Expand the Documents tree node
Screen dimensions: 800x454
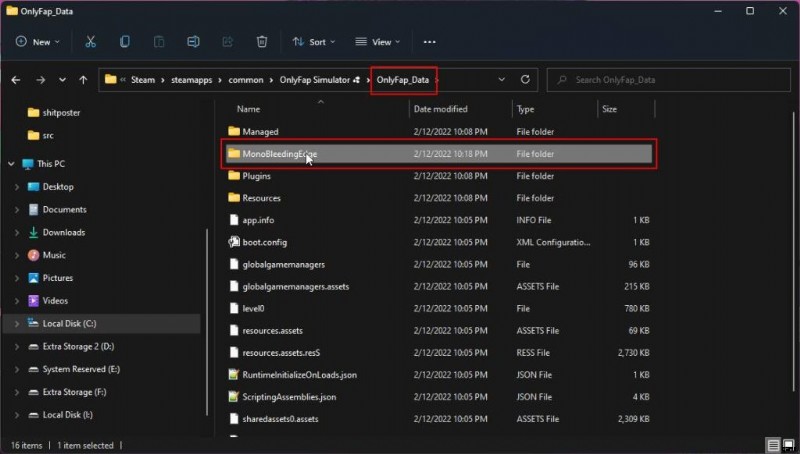pyautogui.click(x=17, y=210)
